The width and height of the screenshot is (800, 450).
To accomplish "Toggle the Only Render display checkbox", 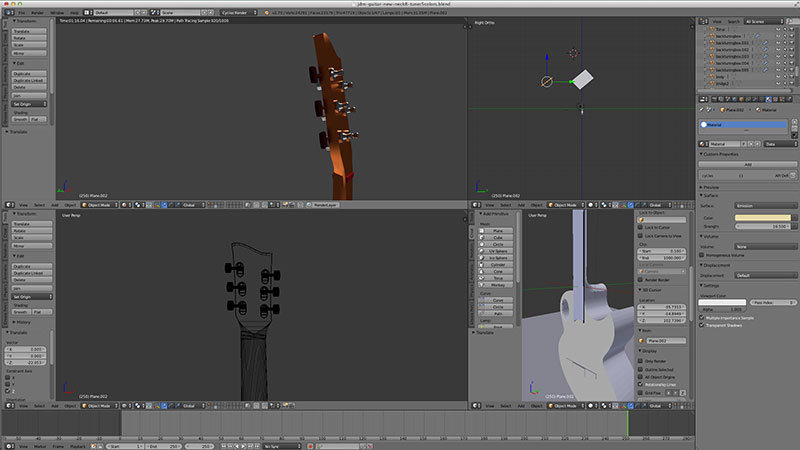I will [641, 361].
